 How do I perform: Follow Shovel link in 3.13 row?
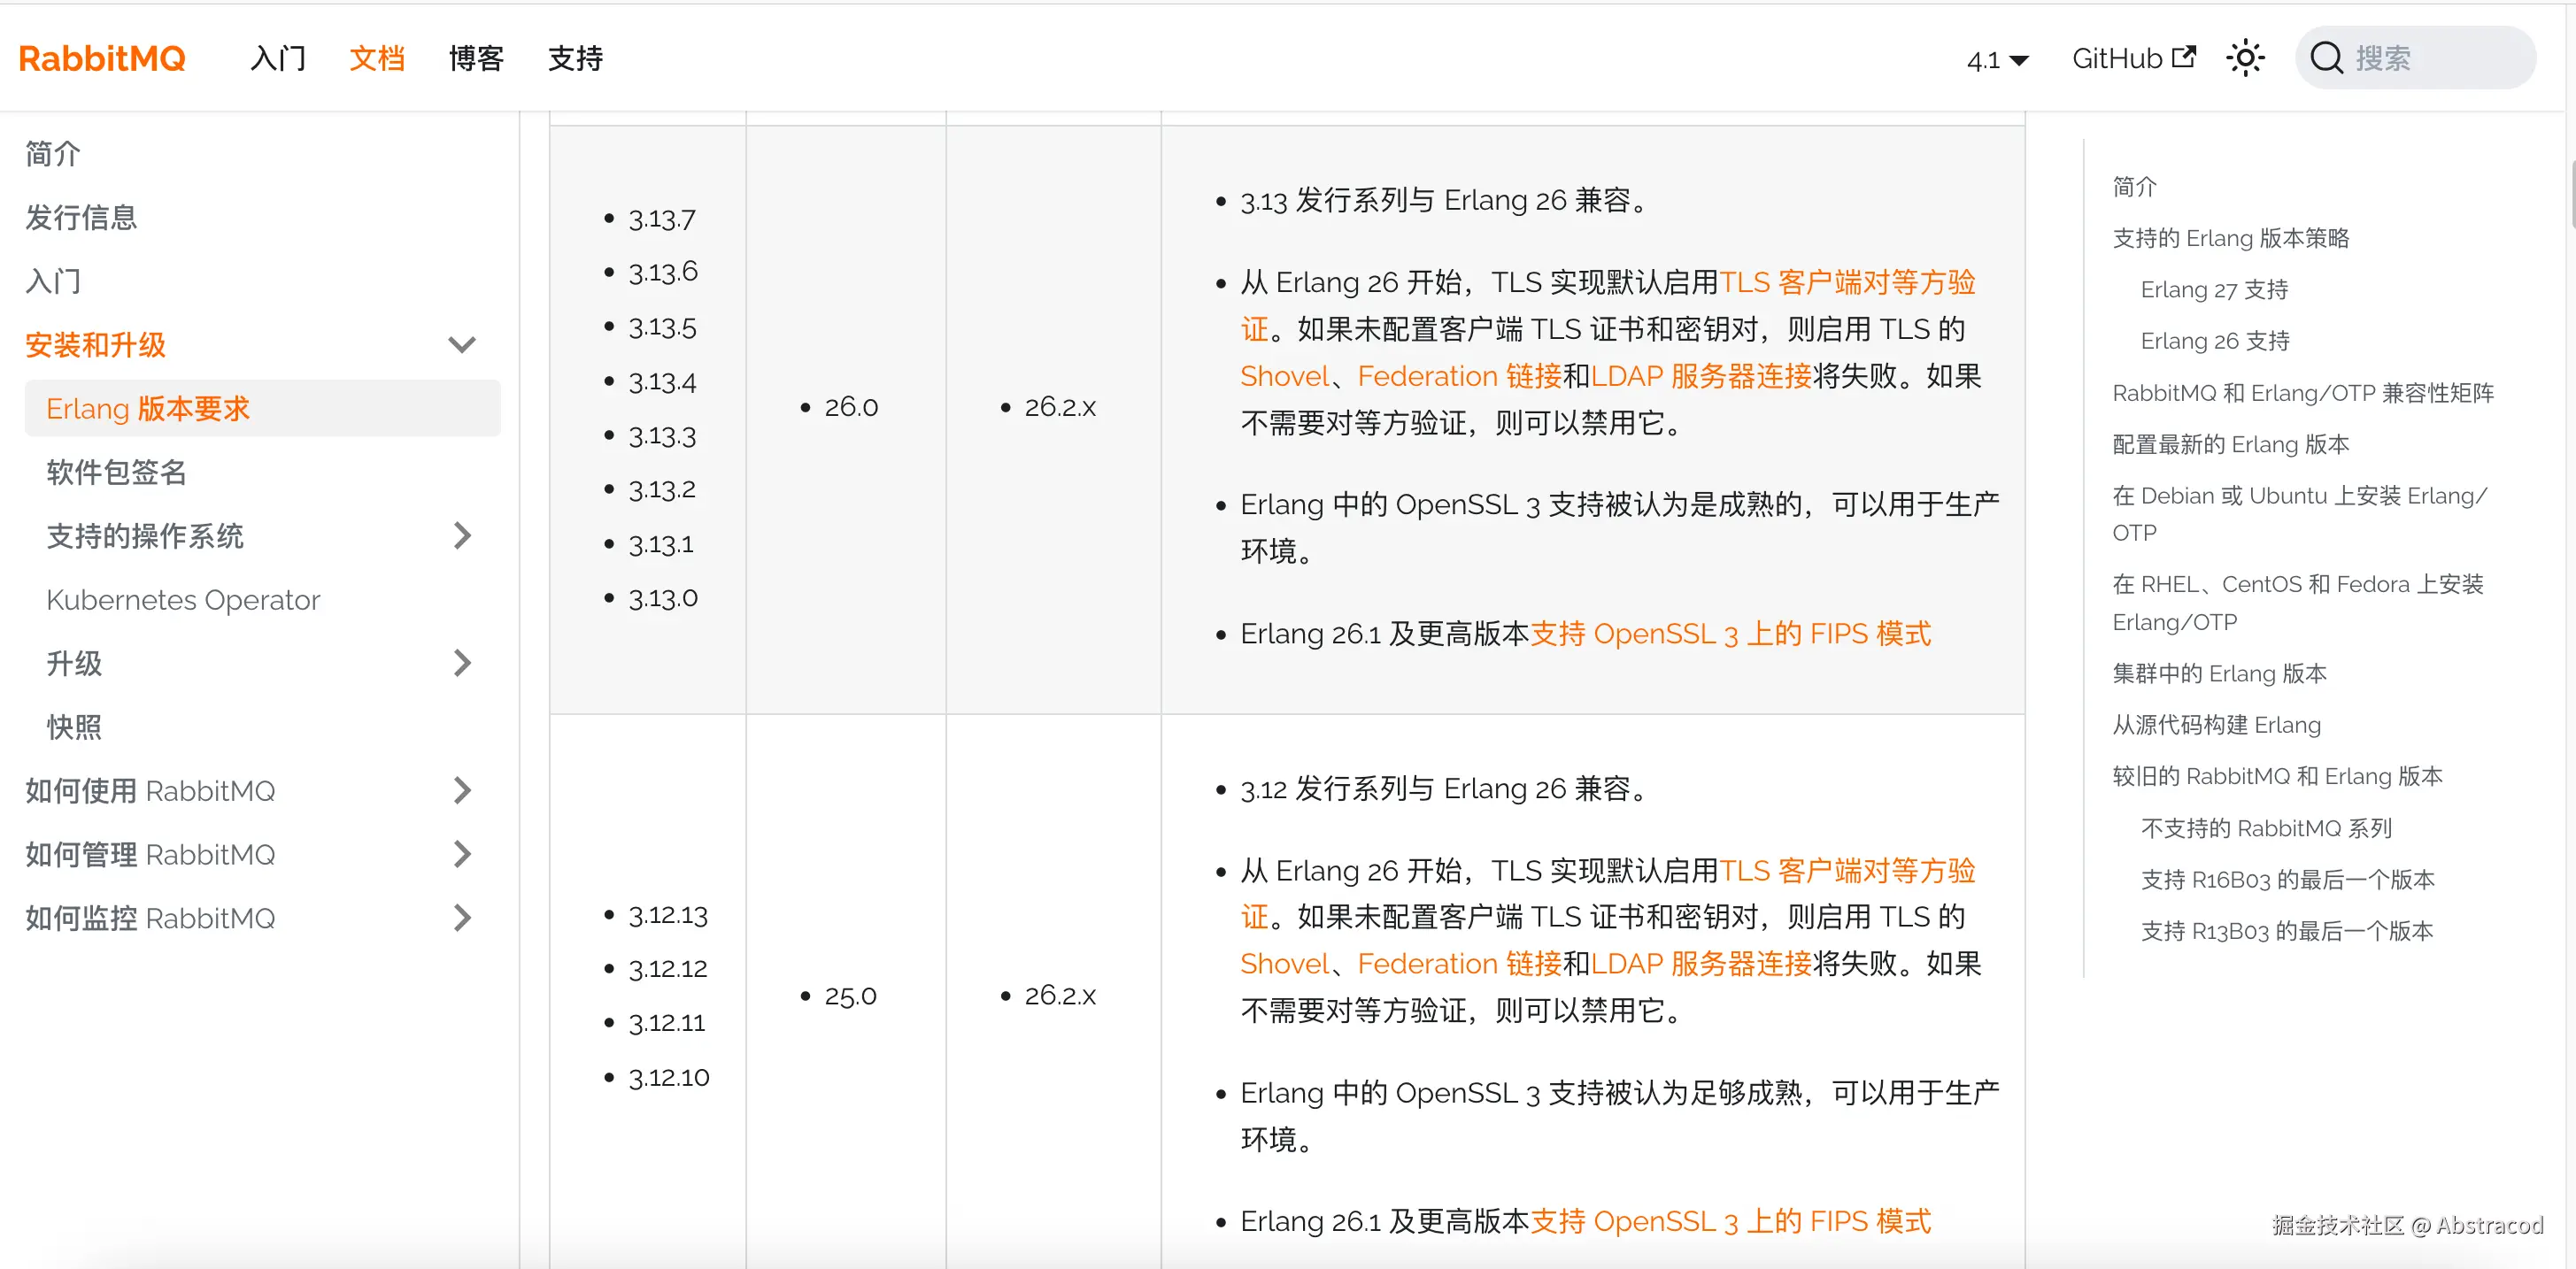click(x=1284, y=376)
